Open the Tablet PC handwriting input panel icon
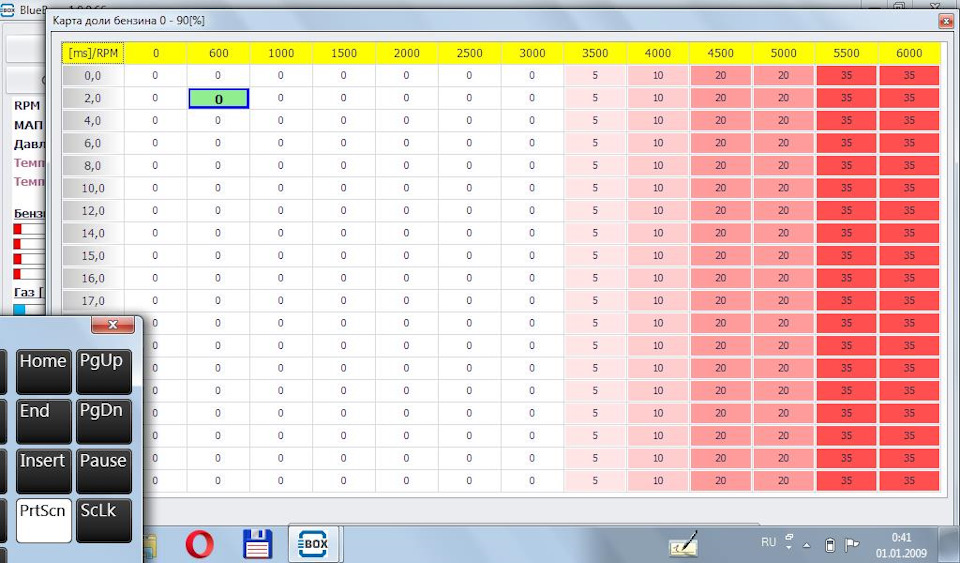Screen dimensions: 960x563 683,543
